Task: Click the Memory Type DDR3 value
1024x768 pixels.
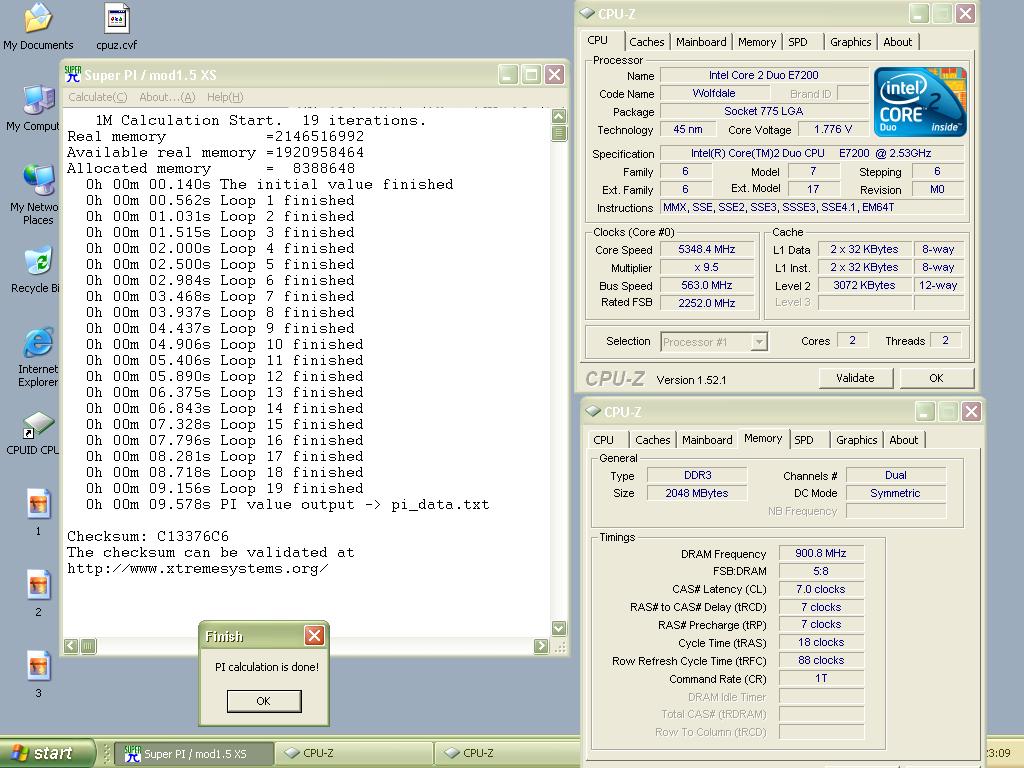Action: coord(697,475)
